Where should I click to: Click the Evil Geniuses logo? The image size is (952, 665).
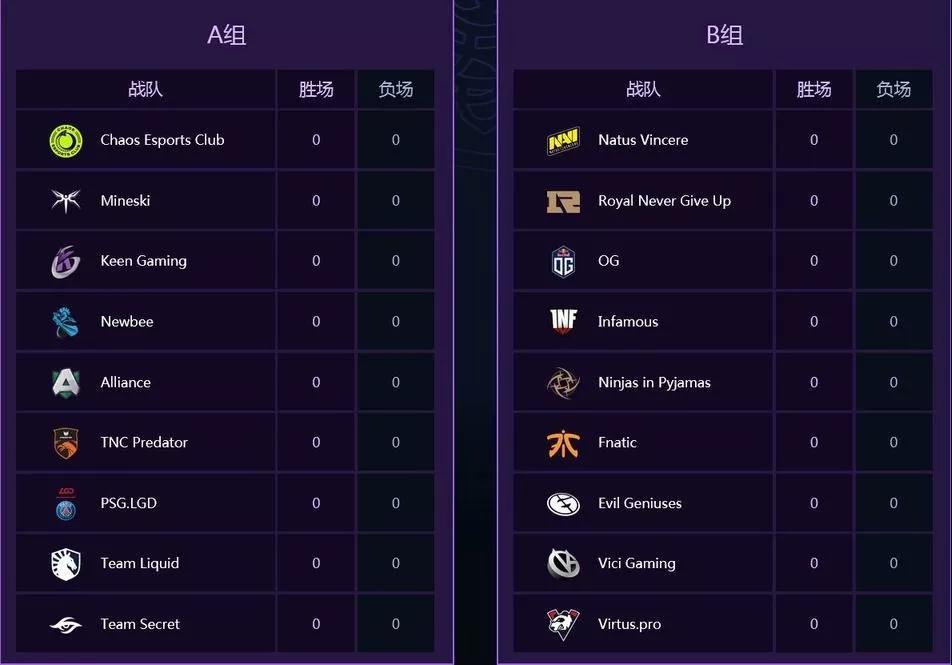pos(563,503)
